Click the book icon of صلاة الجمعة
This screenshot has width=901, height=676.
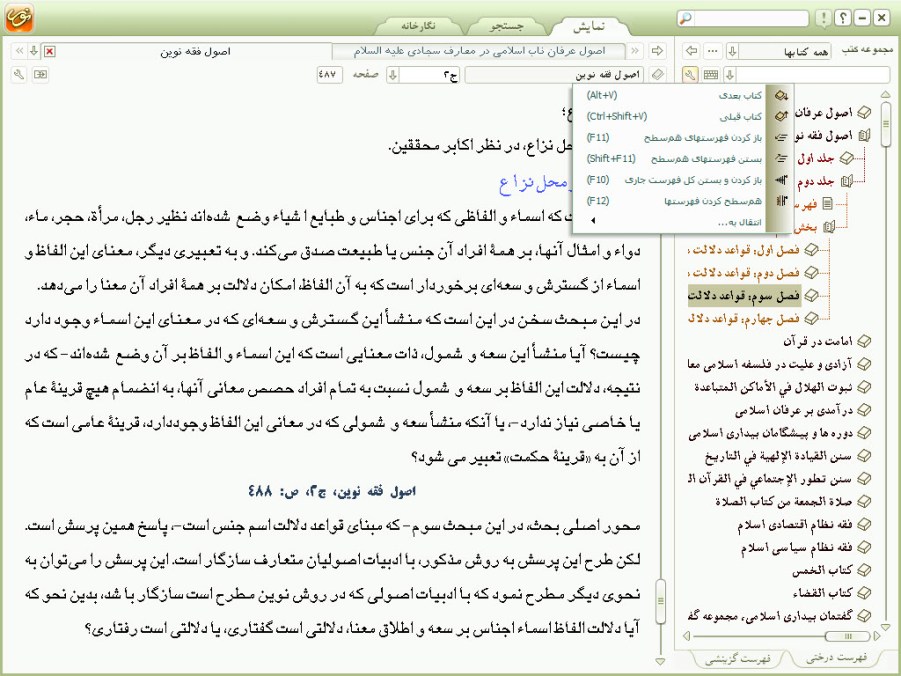point(863,501)
